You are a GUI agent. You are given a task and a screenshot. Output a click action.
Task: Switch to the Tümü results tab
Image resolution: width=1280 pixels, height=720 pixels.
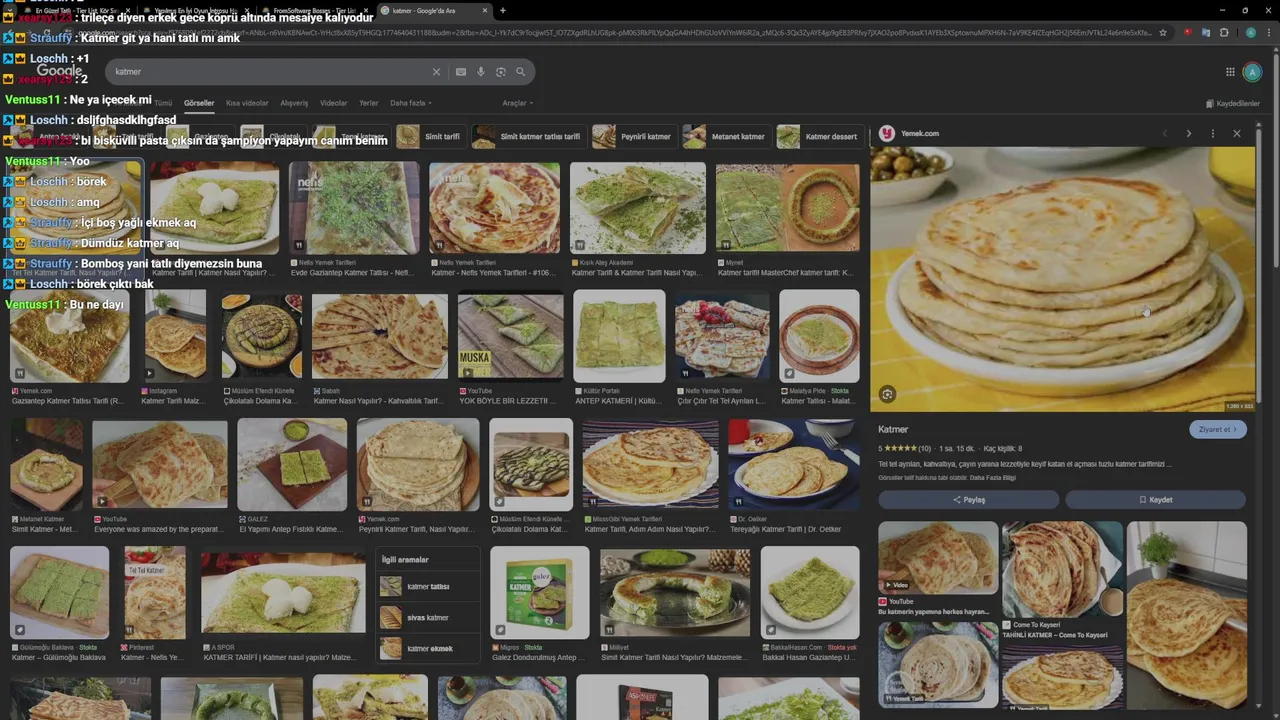point(163,103)
